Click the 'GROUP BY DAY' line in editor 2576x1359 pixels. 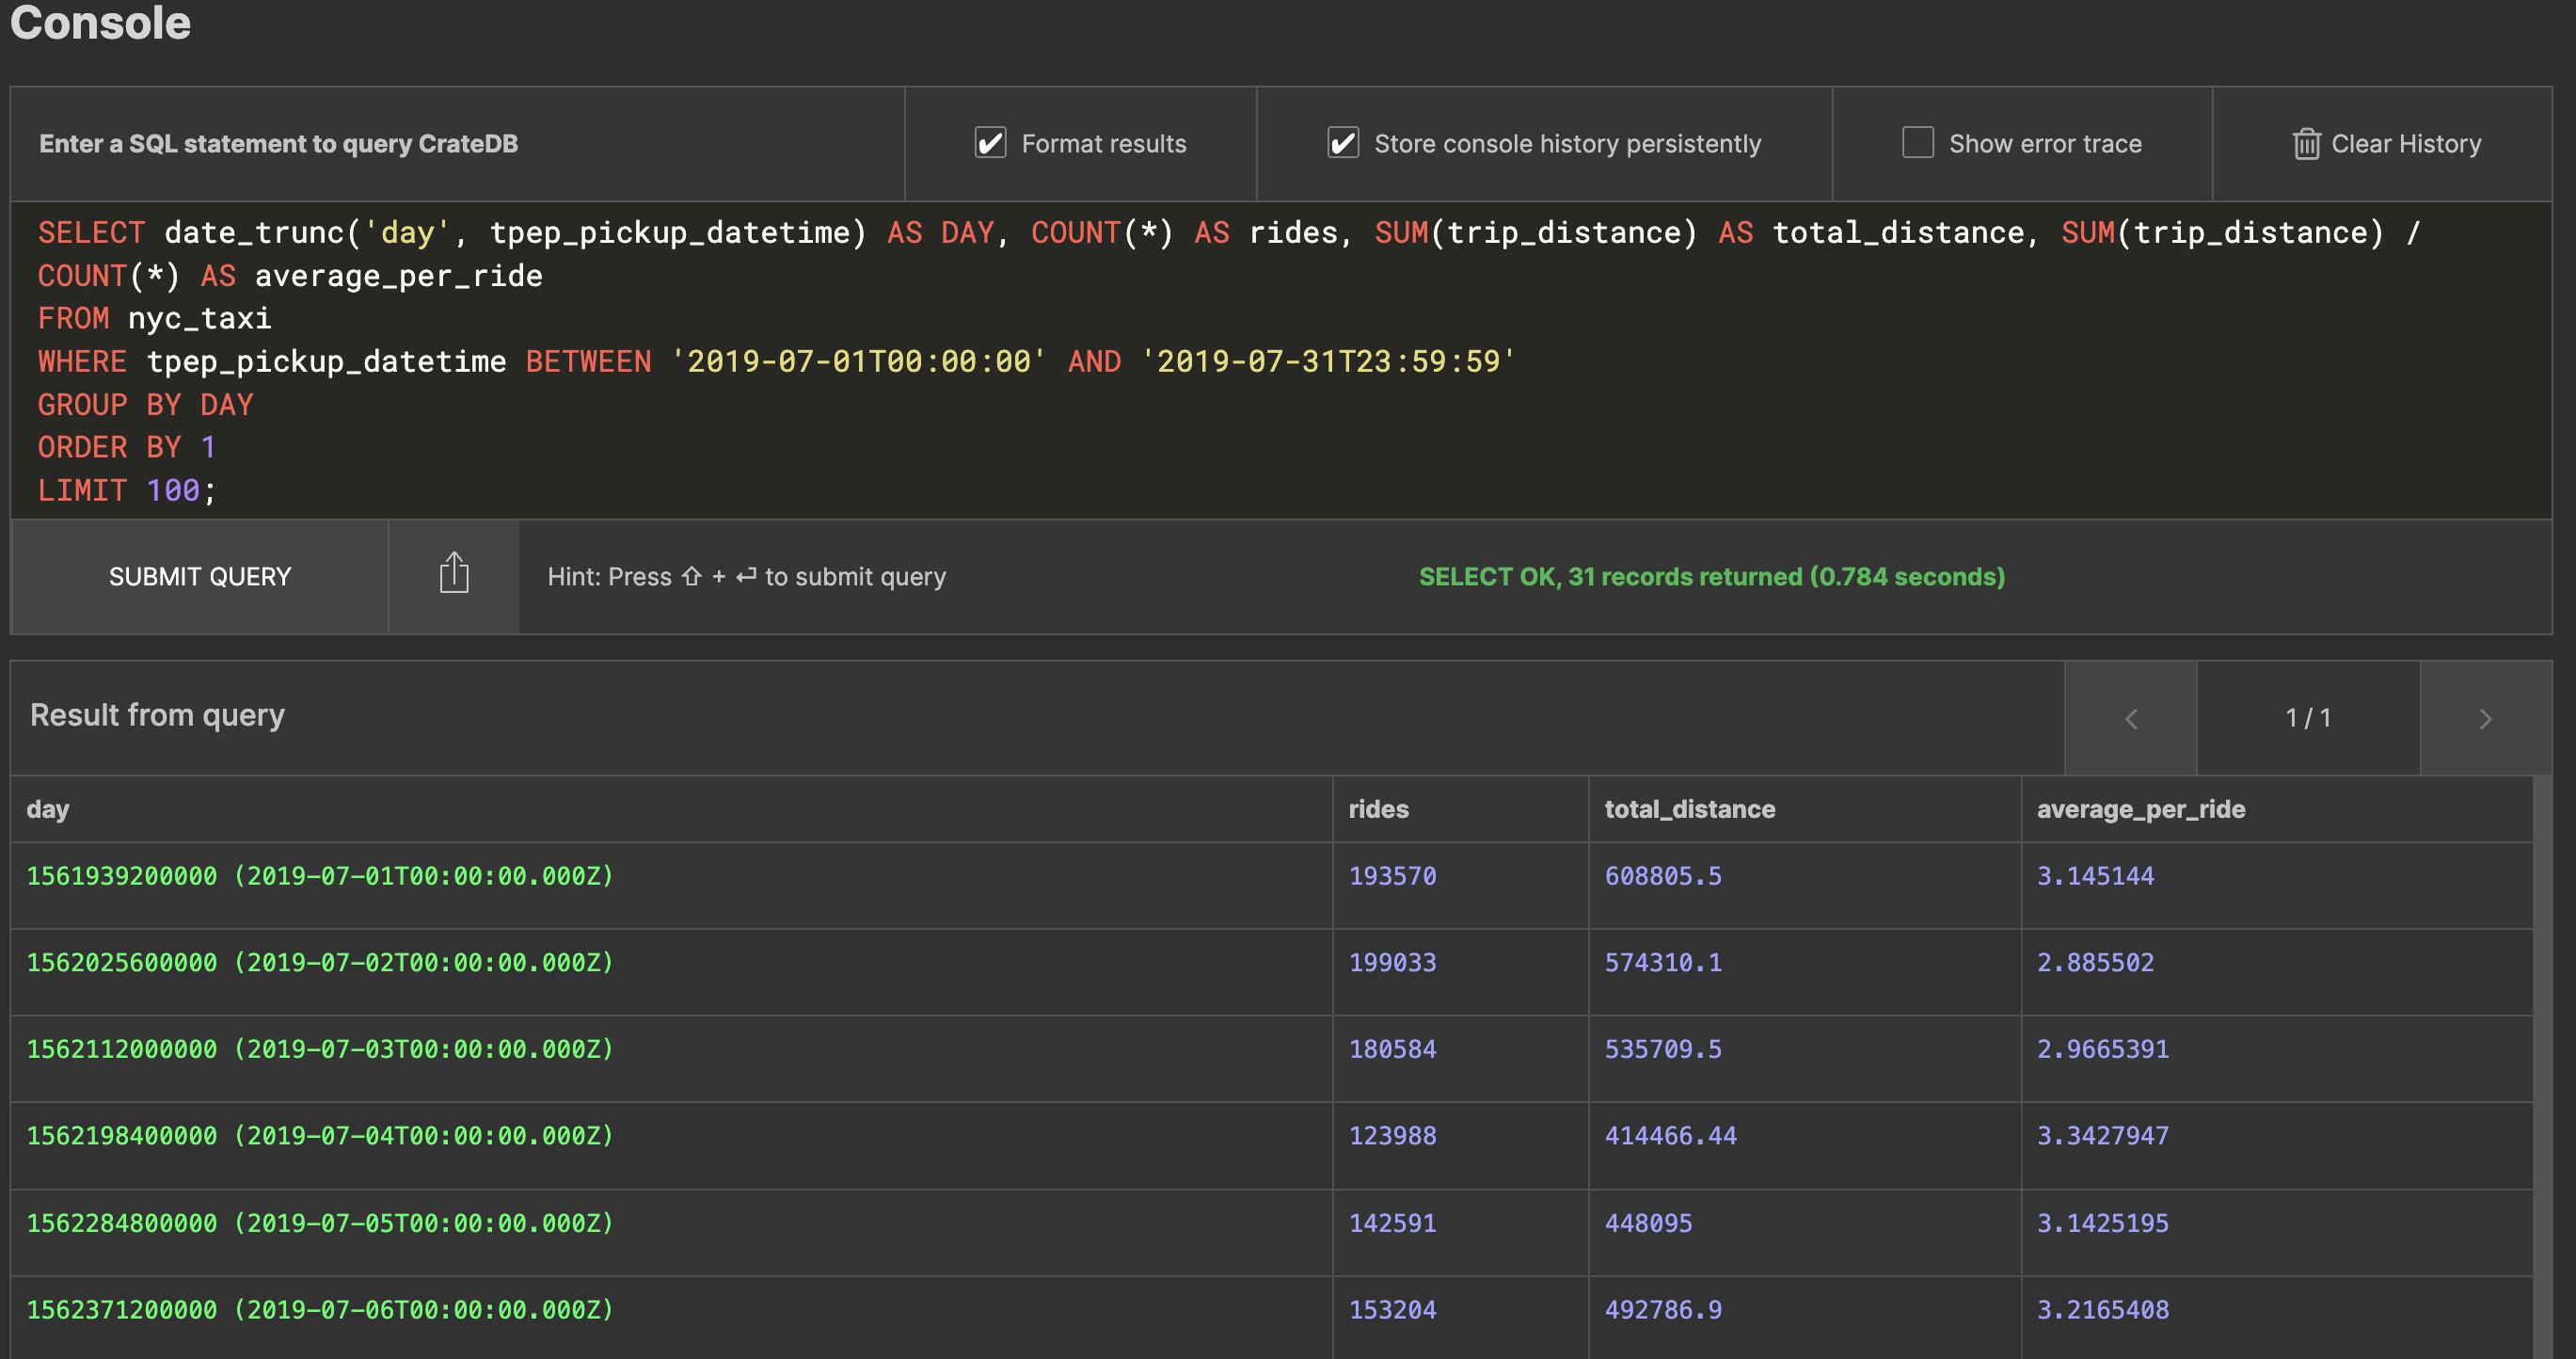tap(146, 404)
